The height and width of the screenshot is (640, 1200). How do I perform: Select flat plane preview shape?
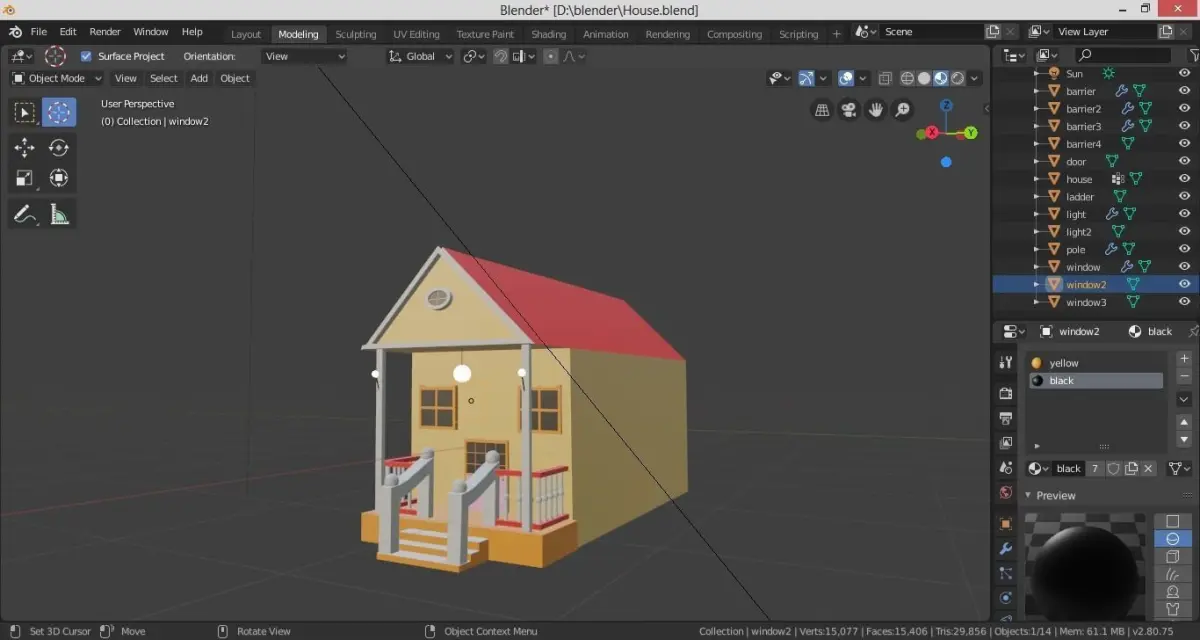pyautogui.click(x=1173, y=521)
